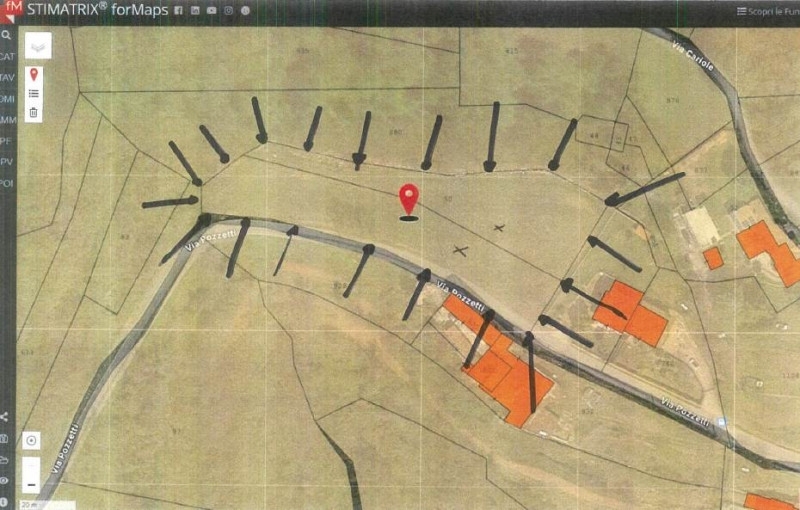The height and width of the screenshot is (510, 800).
Task: Open the YouTube icon in header
Action: (x=210, y=10)
